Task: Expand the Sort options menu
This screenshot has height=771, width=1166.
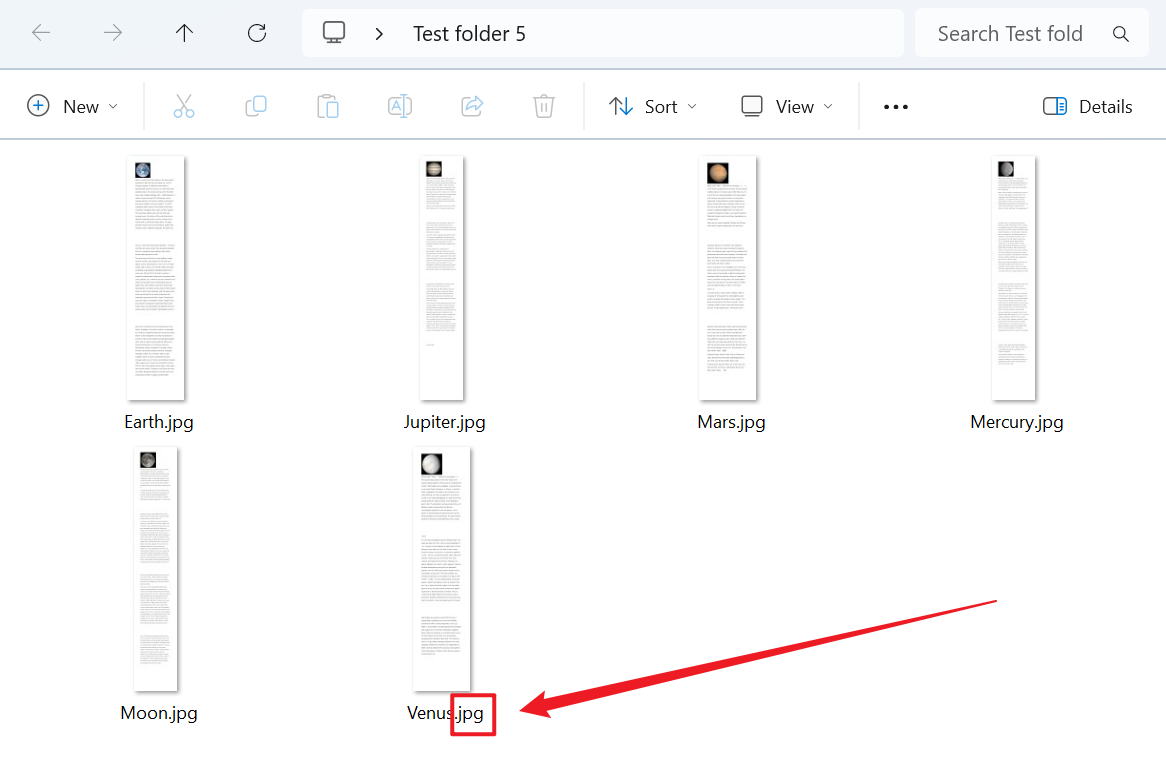Action: 653,106
